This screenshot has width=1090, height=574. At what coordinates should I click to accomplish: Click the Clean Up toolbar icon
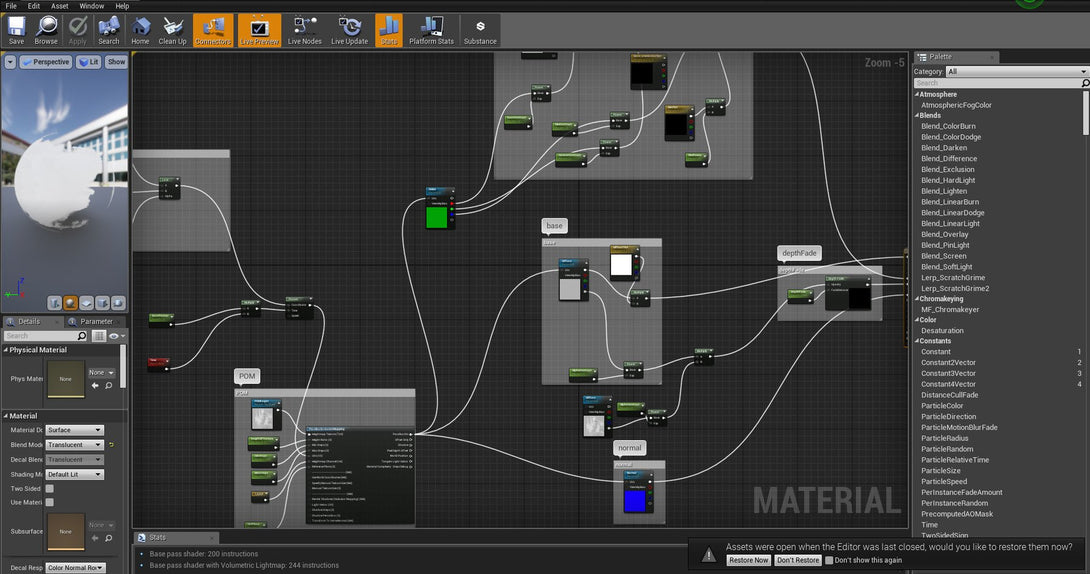coord(172,31)
